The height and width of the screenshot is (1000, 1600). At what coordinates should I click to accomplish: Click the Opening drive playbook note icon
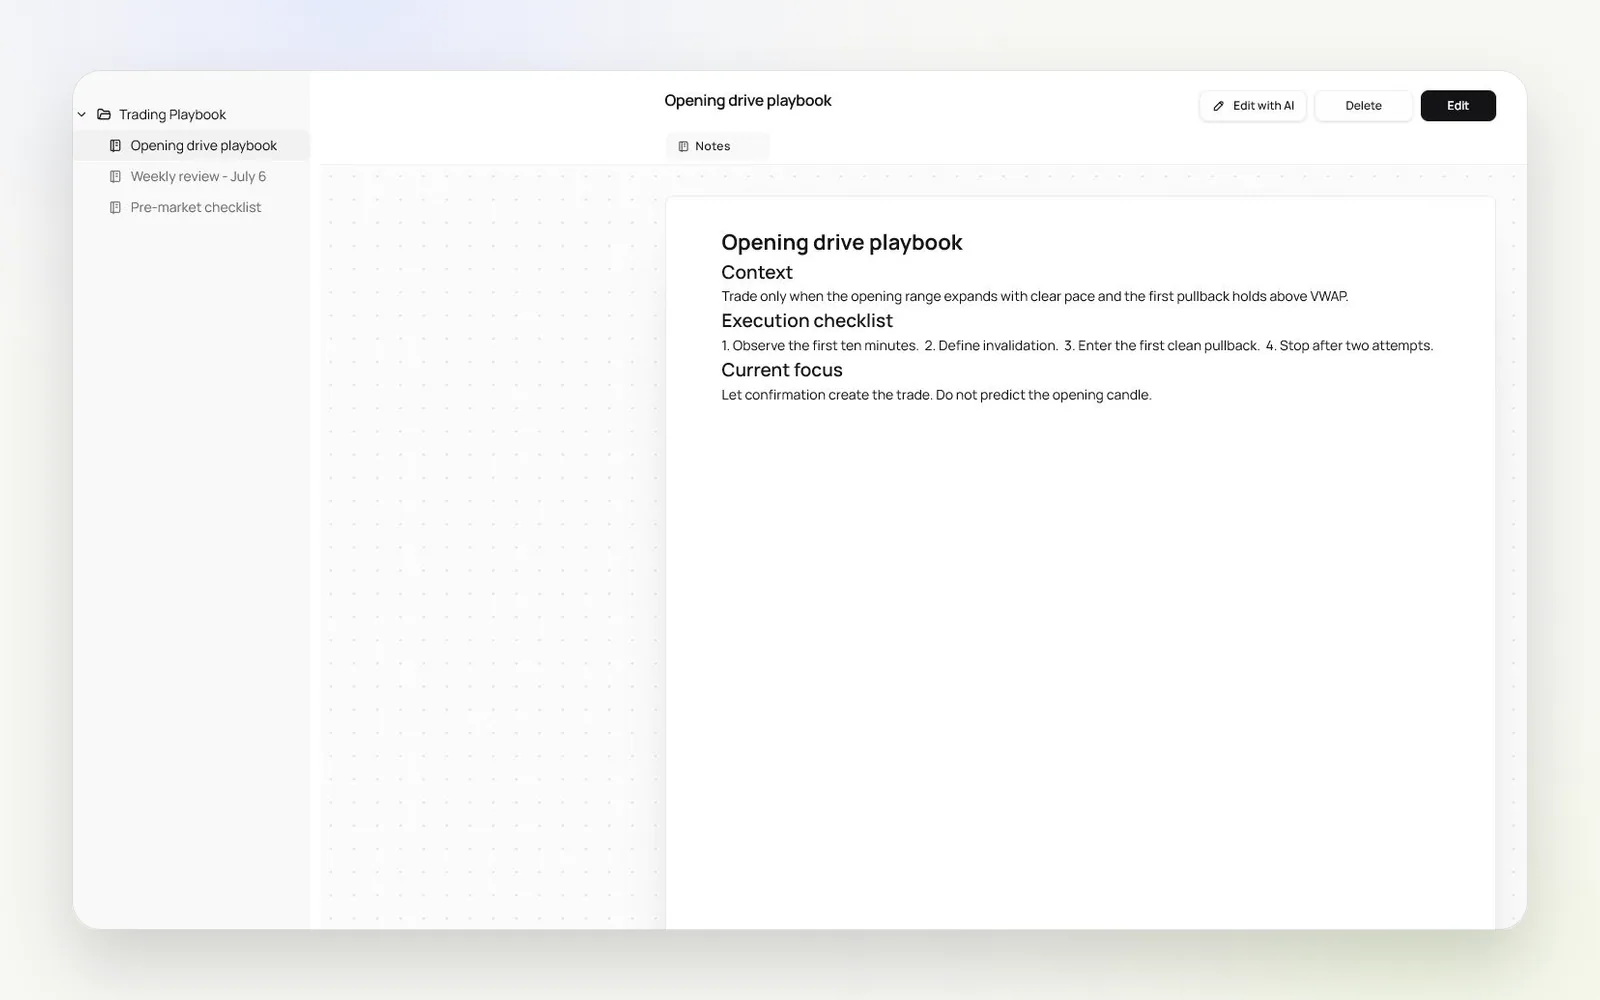(115, 145)
